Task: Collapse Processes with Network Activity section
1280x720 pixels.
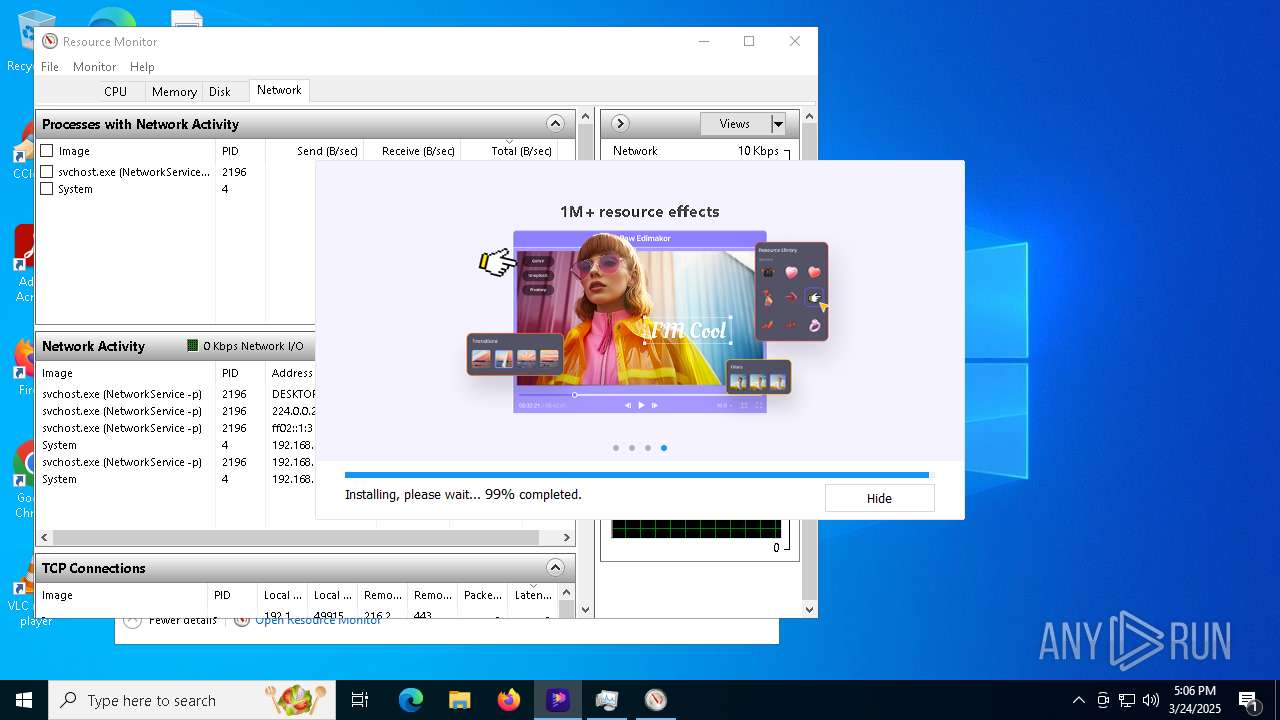Action: (x=555, y=124)
